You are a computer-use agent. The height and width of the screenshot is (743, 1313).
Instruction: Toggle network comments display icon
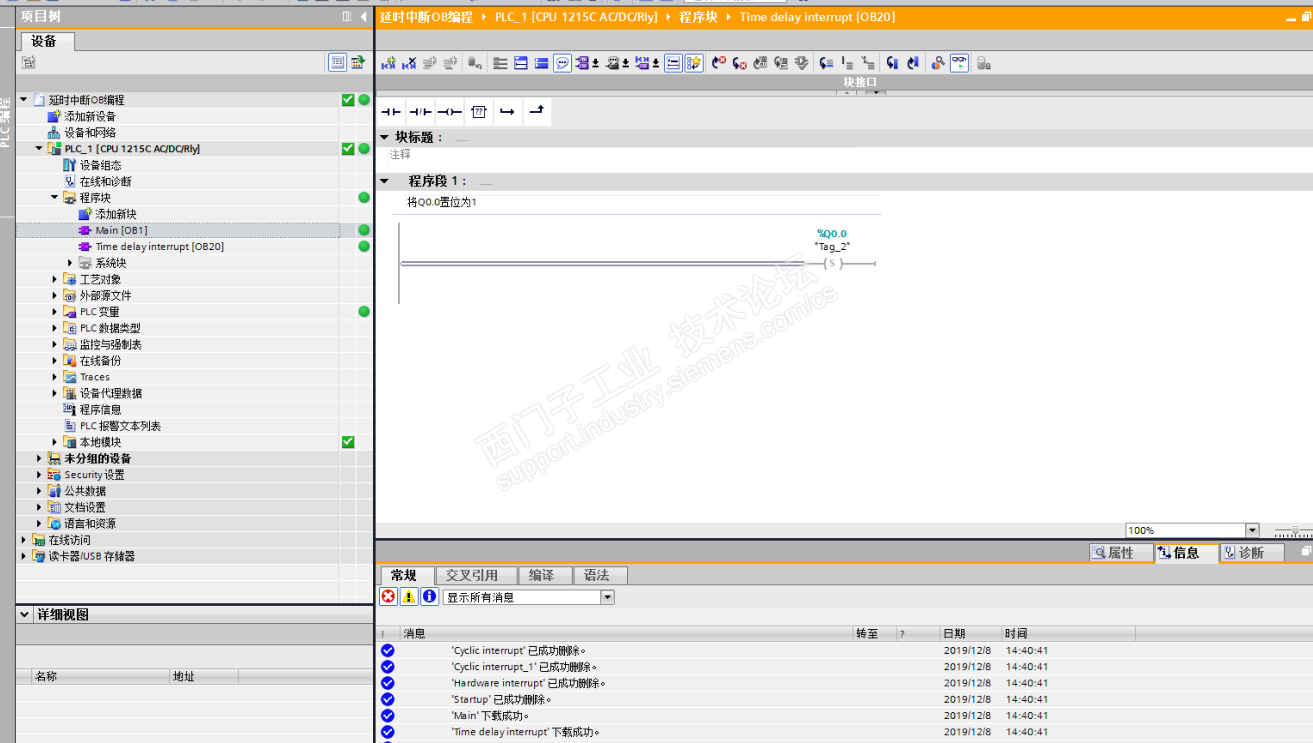[x=673, y=63]
